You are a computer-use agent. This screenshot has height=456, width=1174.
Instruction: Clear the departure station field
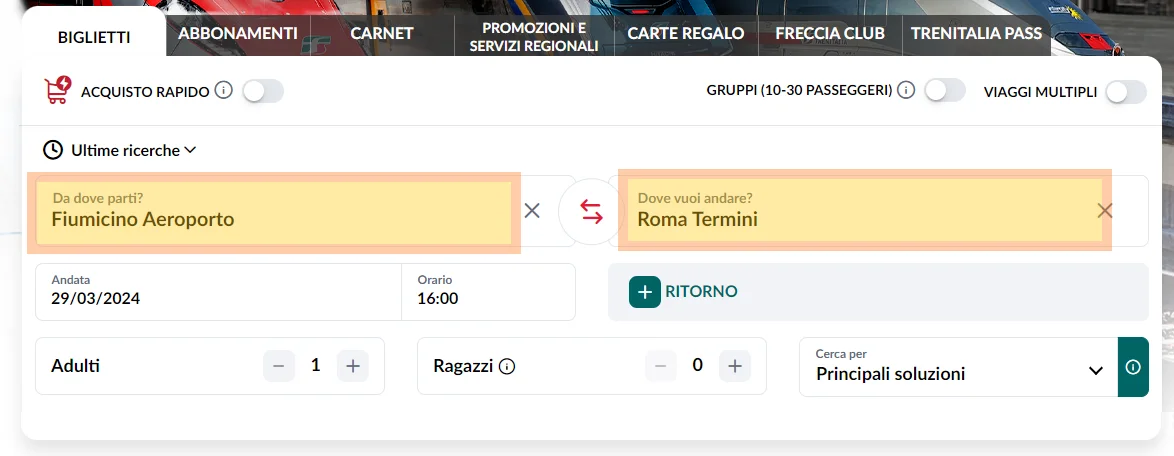(x=532, y=210)
